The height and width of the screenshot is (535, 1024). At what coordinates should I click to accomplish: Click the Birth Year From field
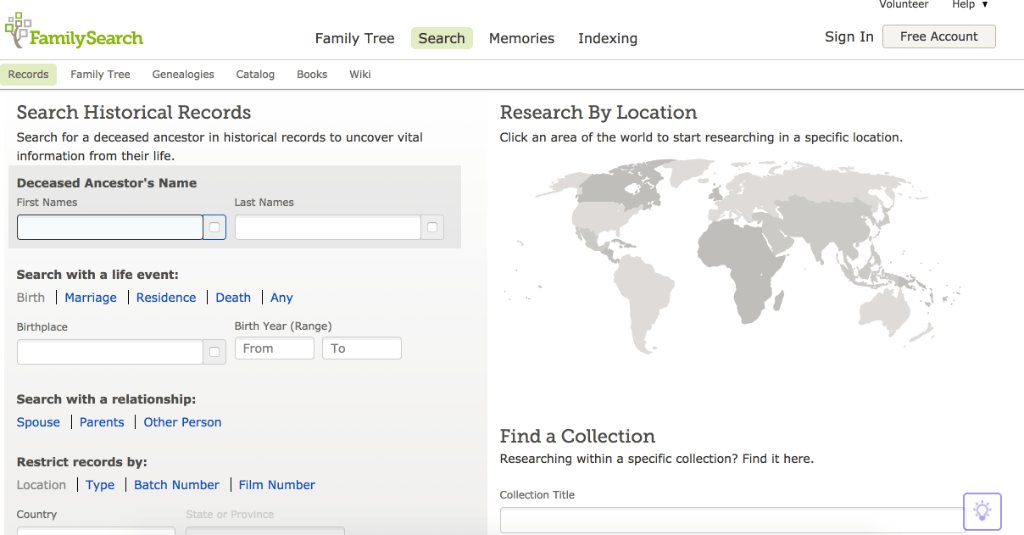pyautogui.click(x=274, y=348)
